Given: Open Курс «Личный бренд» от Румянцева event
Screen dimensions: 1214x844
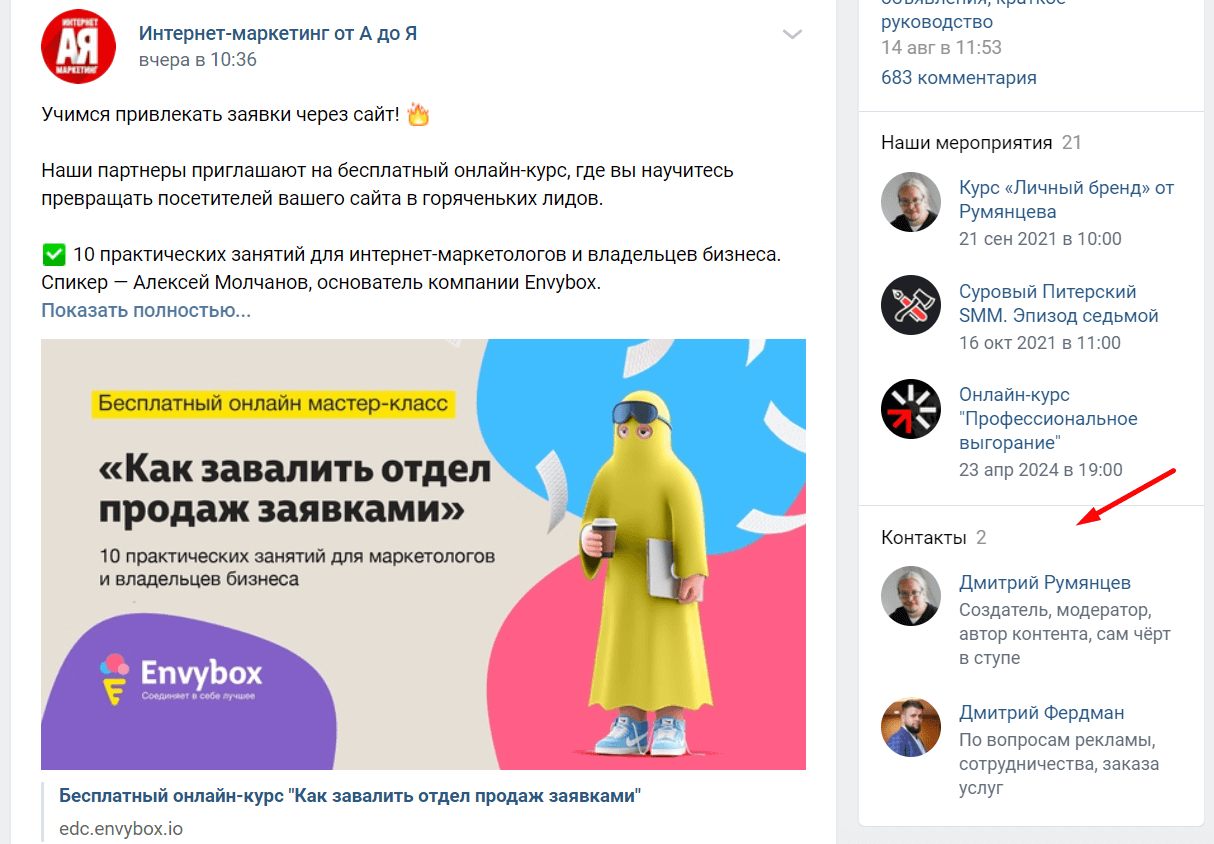Looking at the screenshot, I should pyautogui.click(x=1066, y=199).
